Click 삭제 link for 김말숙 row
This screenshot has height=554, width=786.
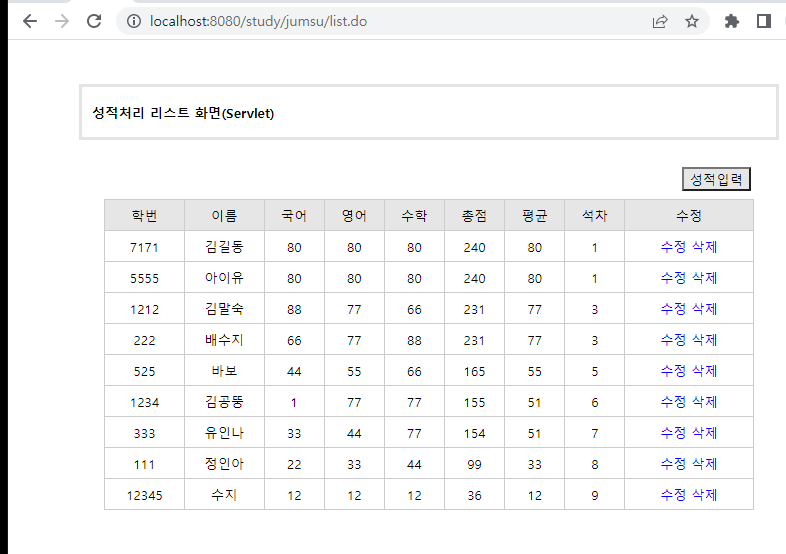[x=704, y=309]
